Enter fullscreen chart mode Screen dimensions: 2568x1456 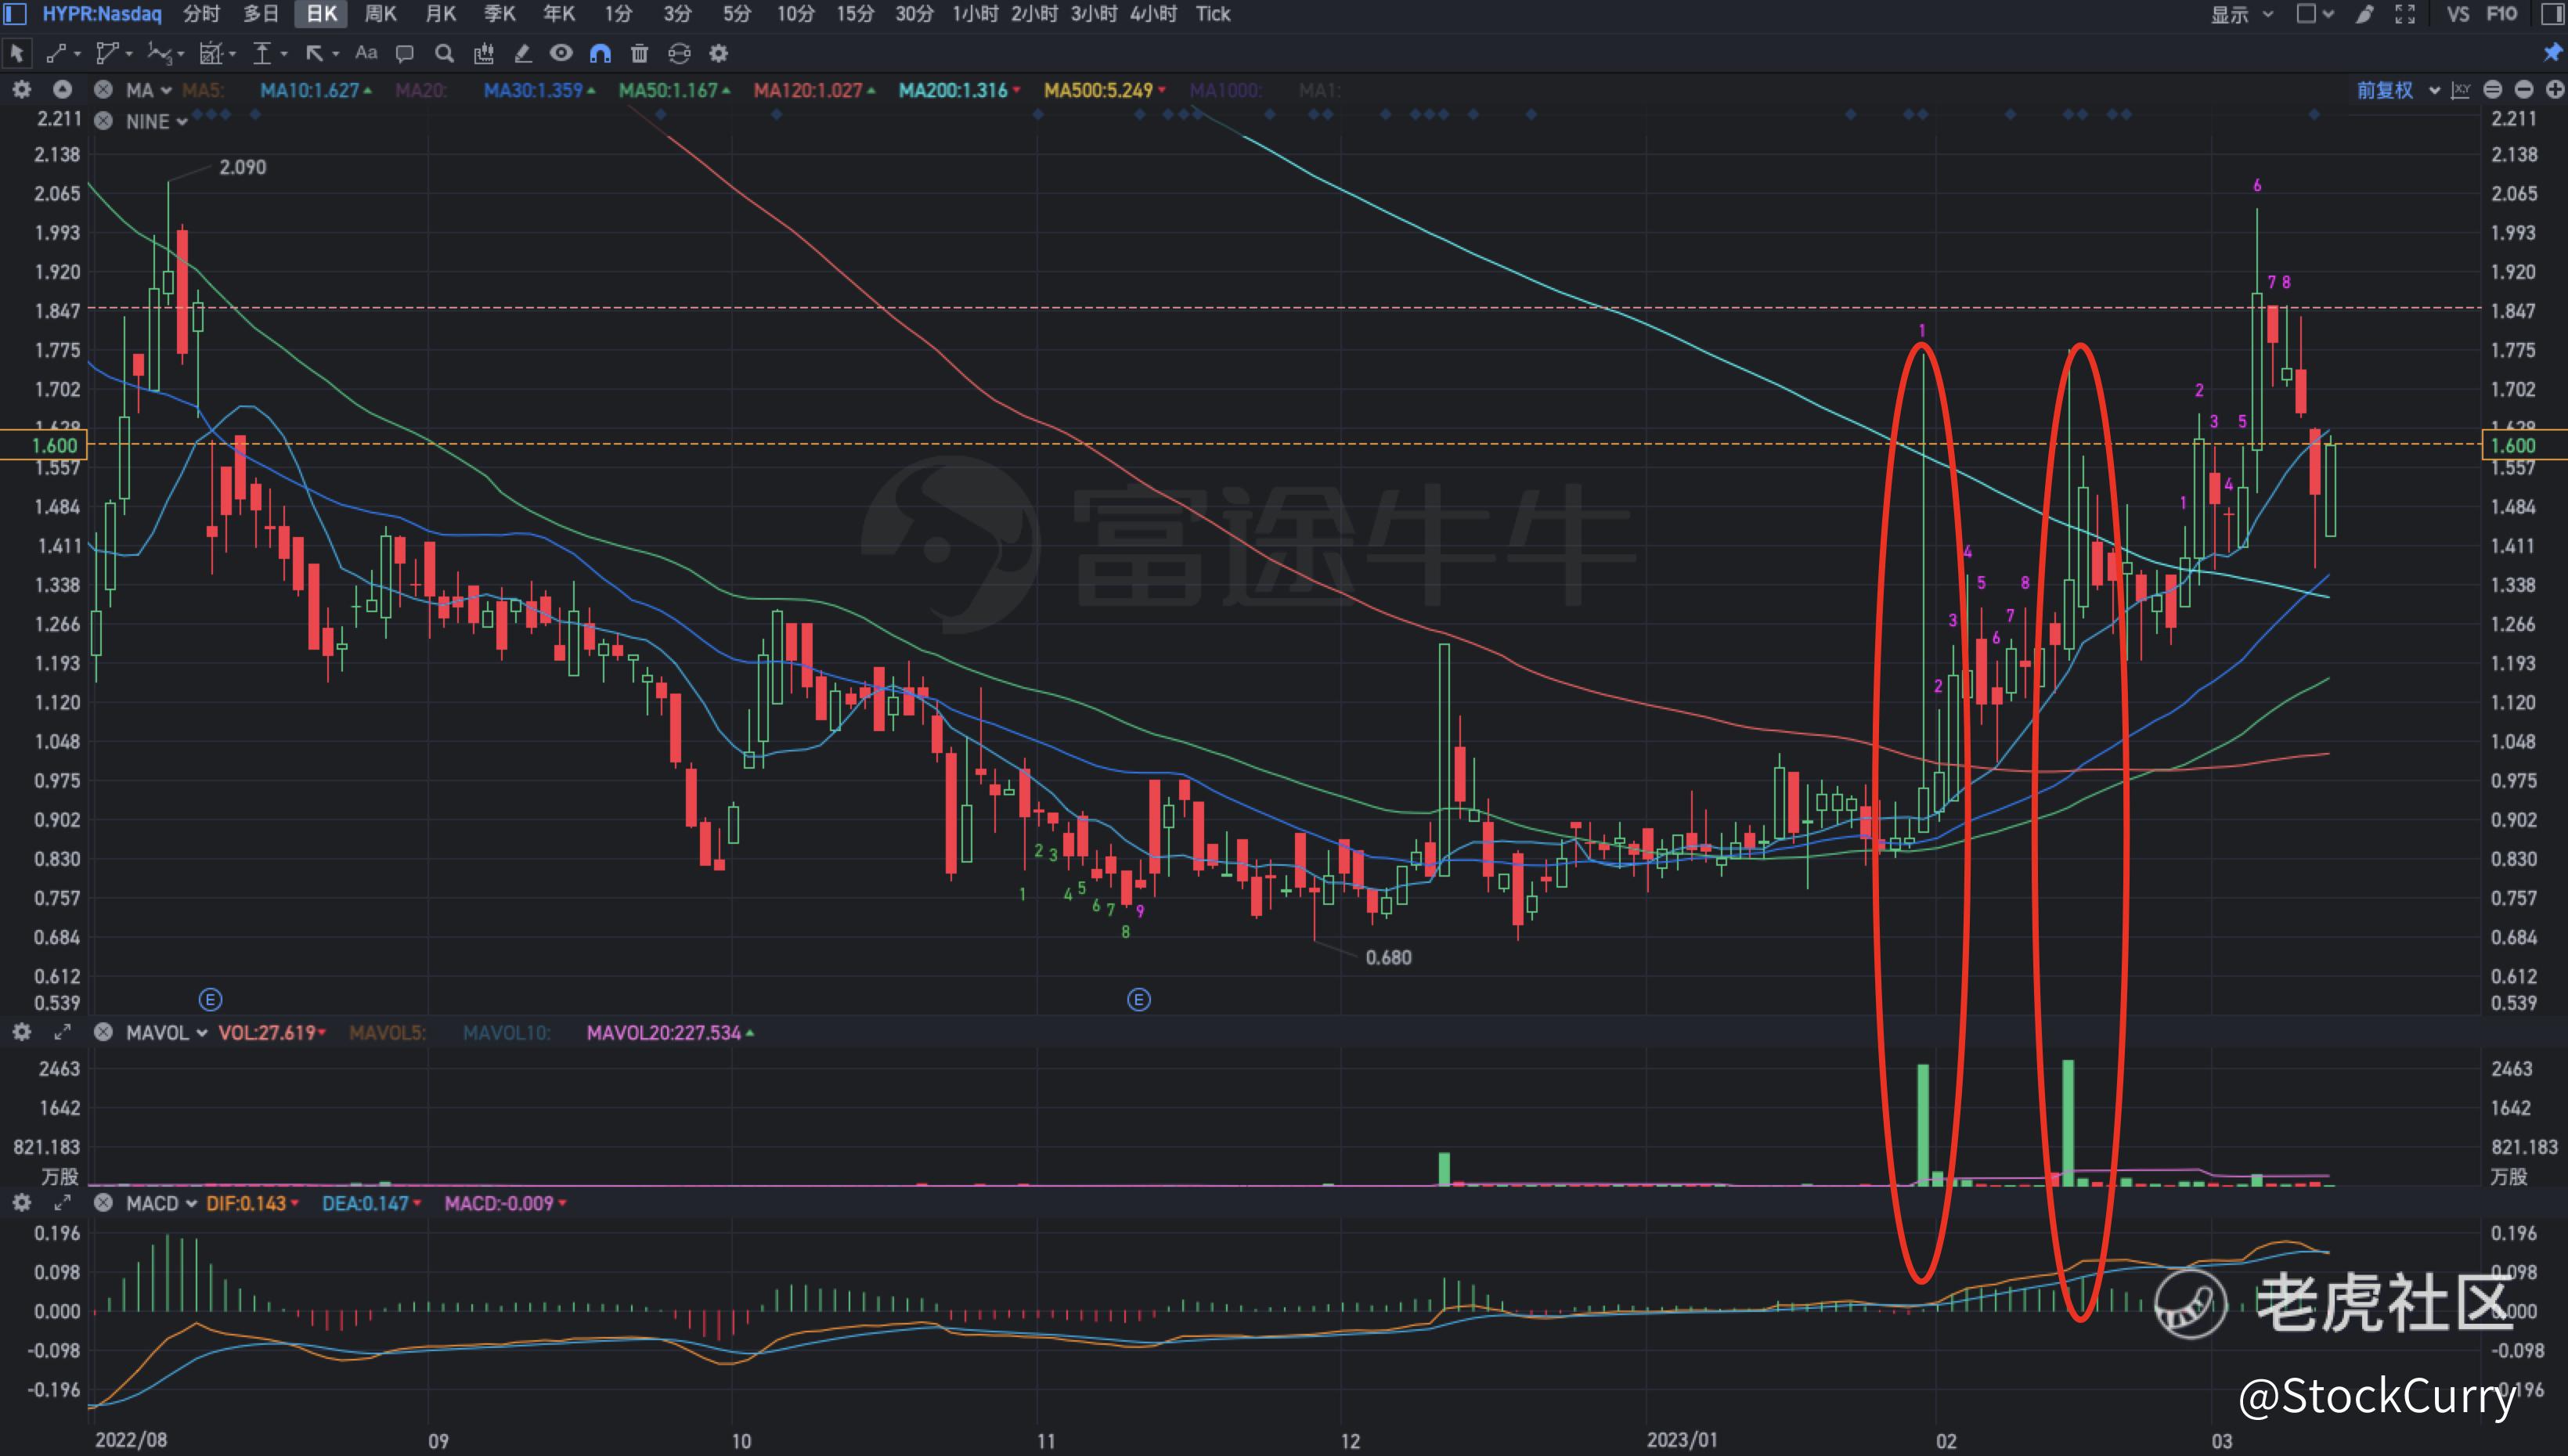(2405, 14)
